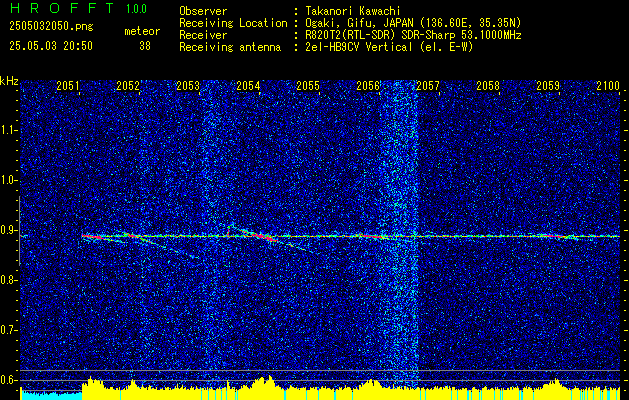Click the Observer field label
This screenshot has width=629, height=400.
pos(203,11)
